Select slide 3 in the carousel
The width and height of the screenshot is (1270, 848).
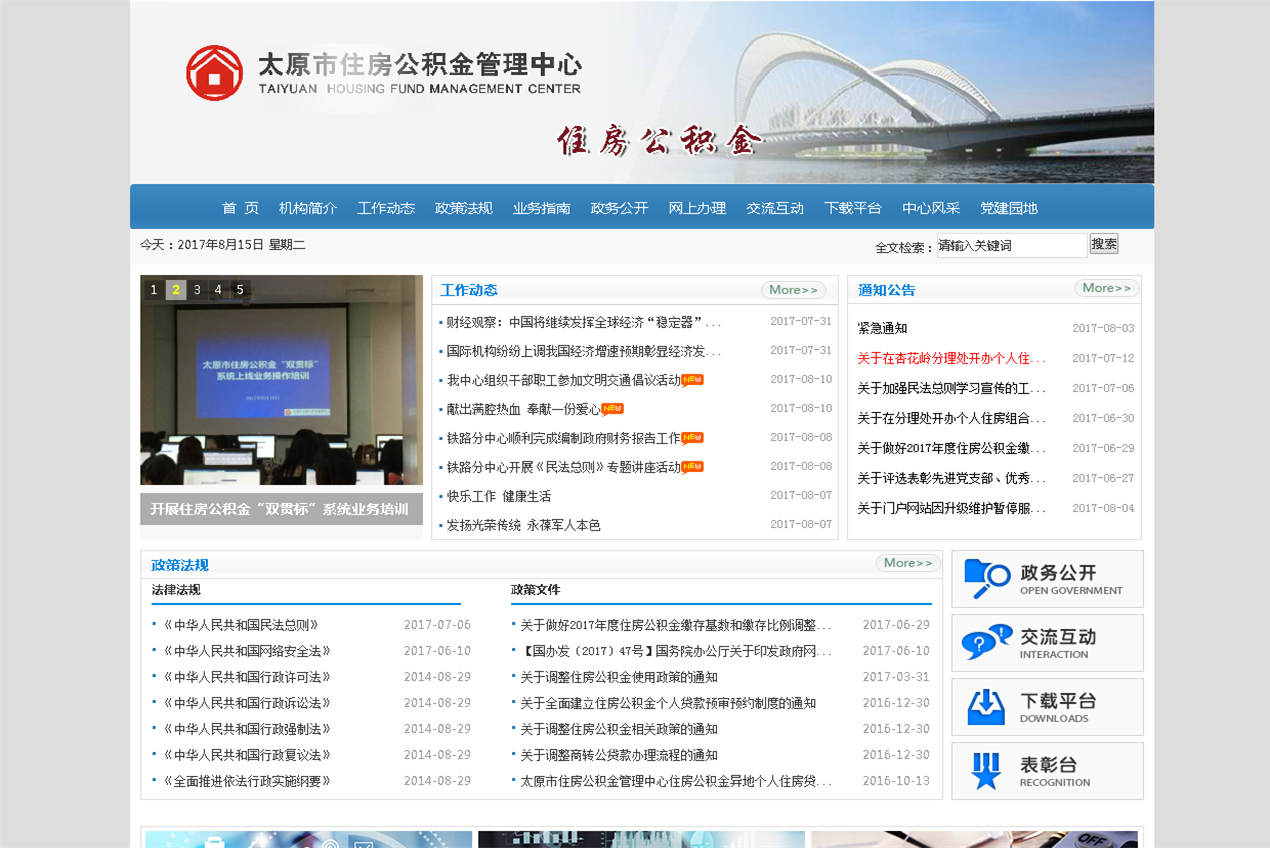pyautogui.click(x=197, y=290)
